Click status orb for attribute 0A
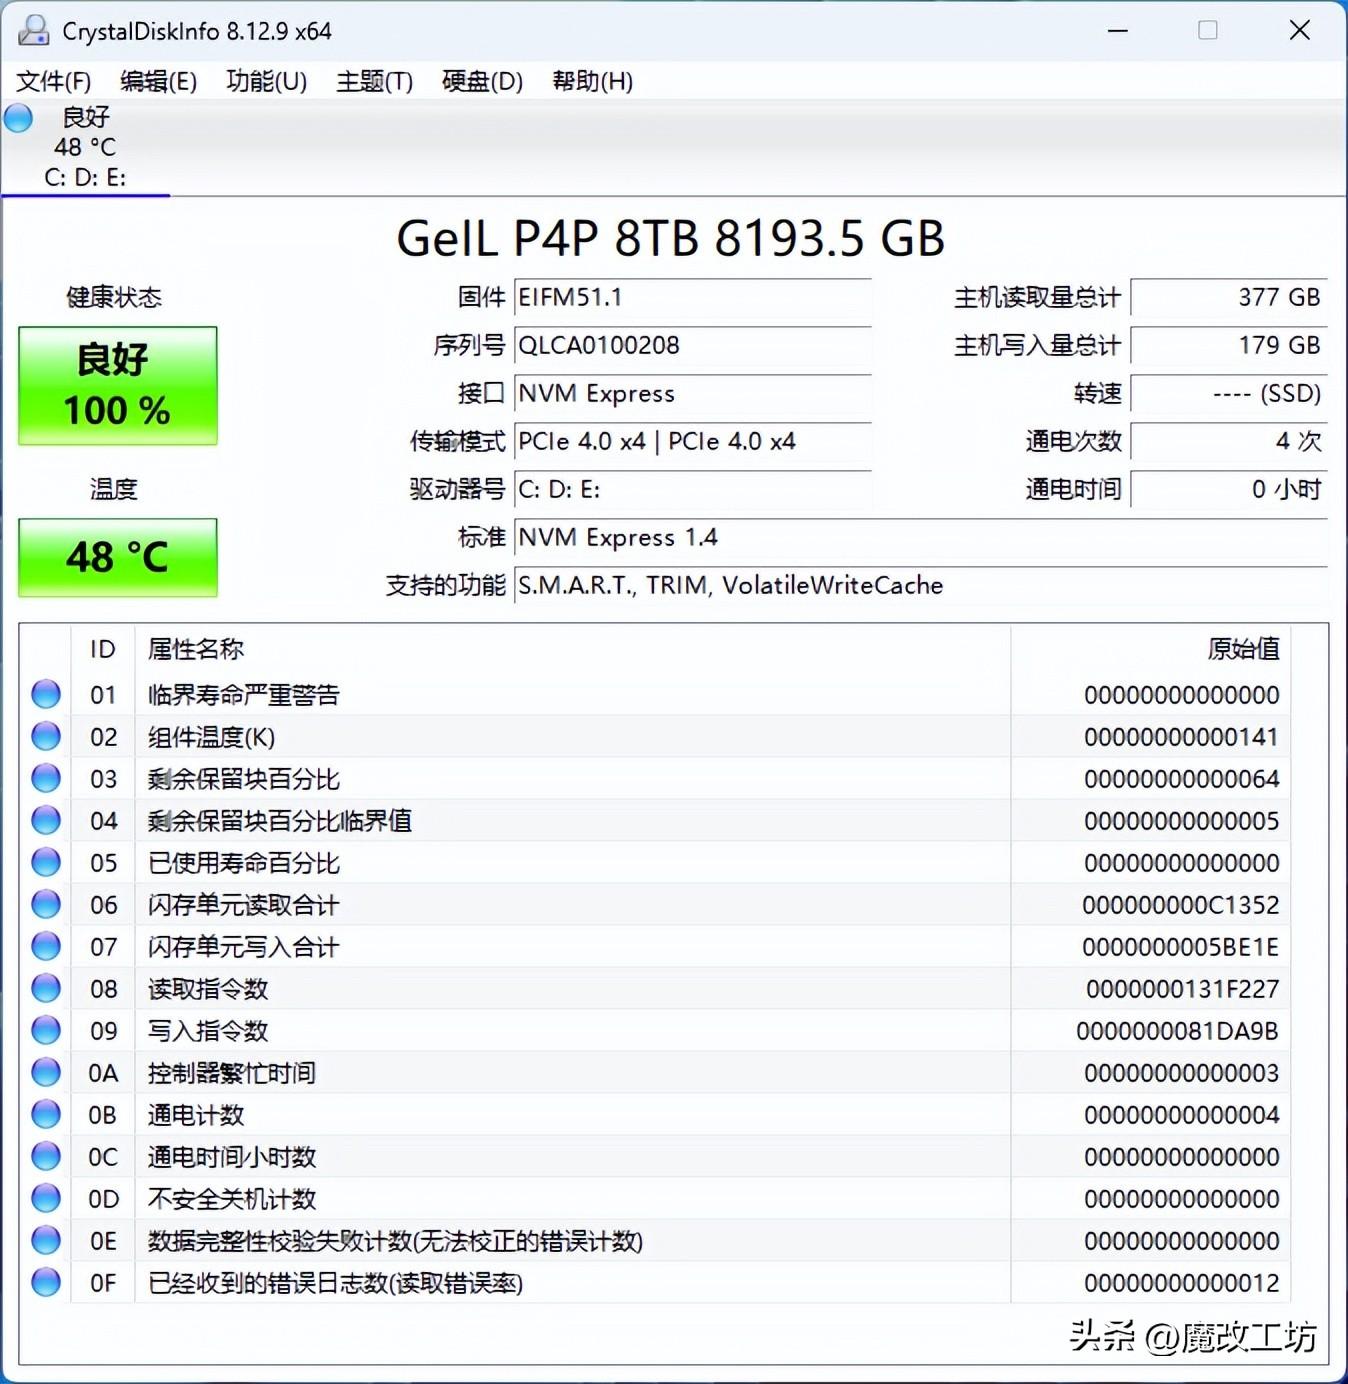 [46, 1072]
